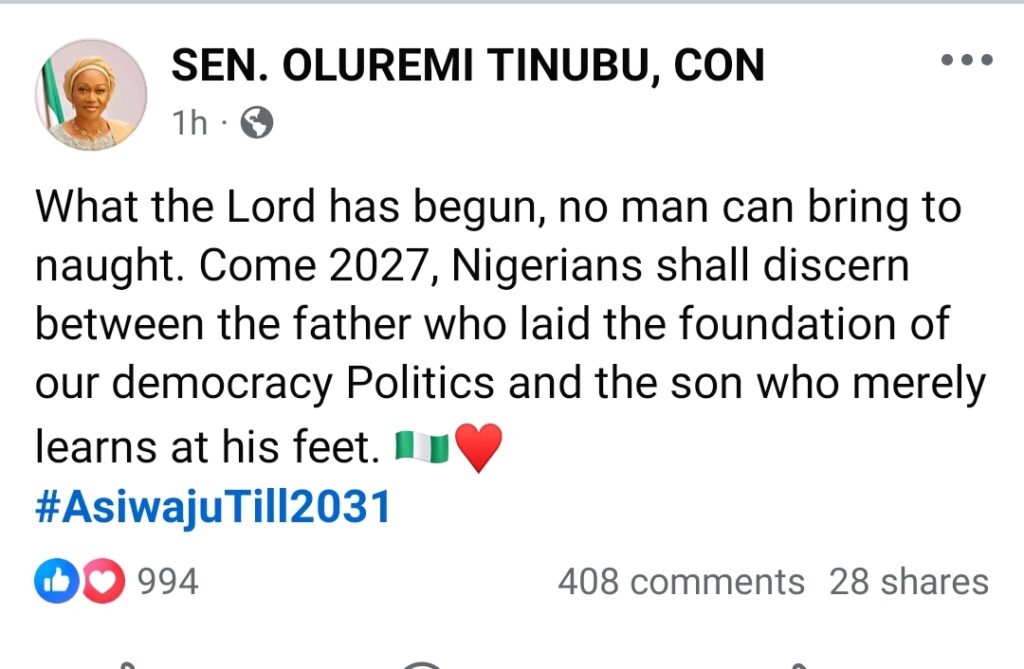View the 408 comments

(x=680, y=582)
